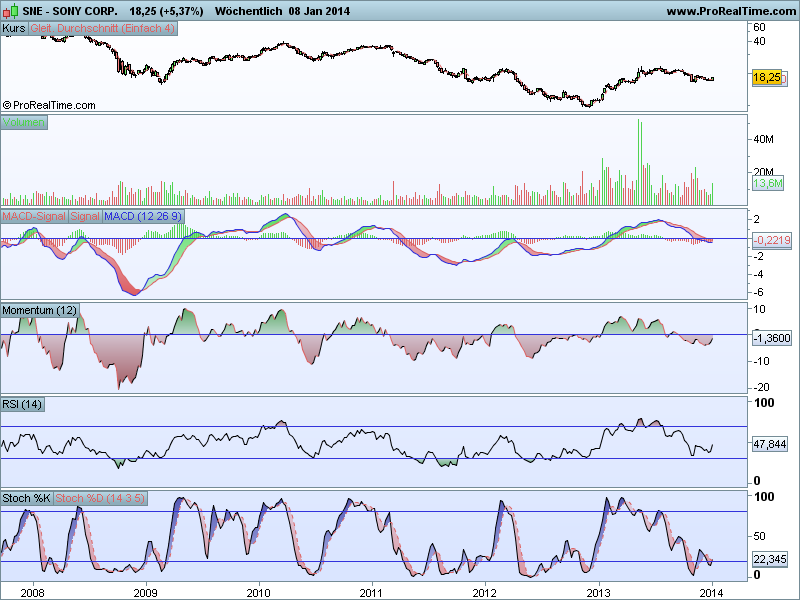The width and height of the screenshot is (800, 600).
Task: Open the MACD (12 26 9) label
Action: [x=143, y=216]
